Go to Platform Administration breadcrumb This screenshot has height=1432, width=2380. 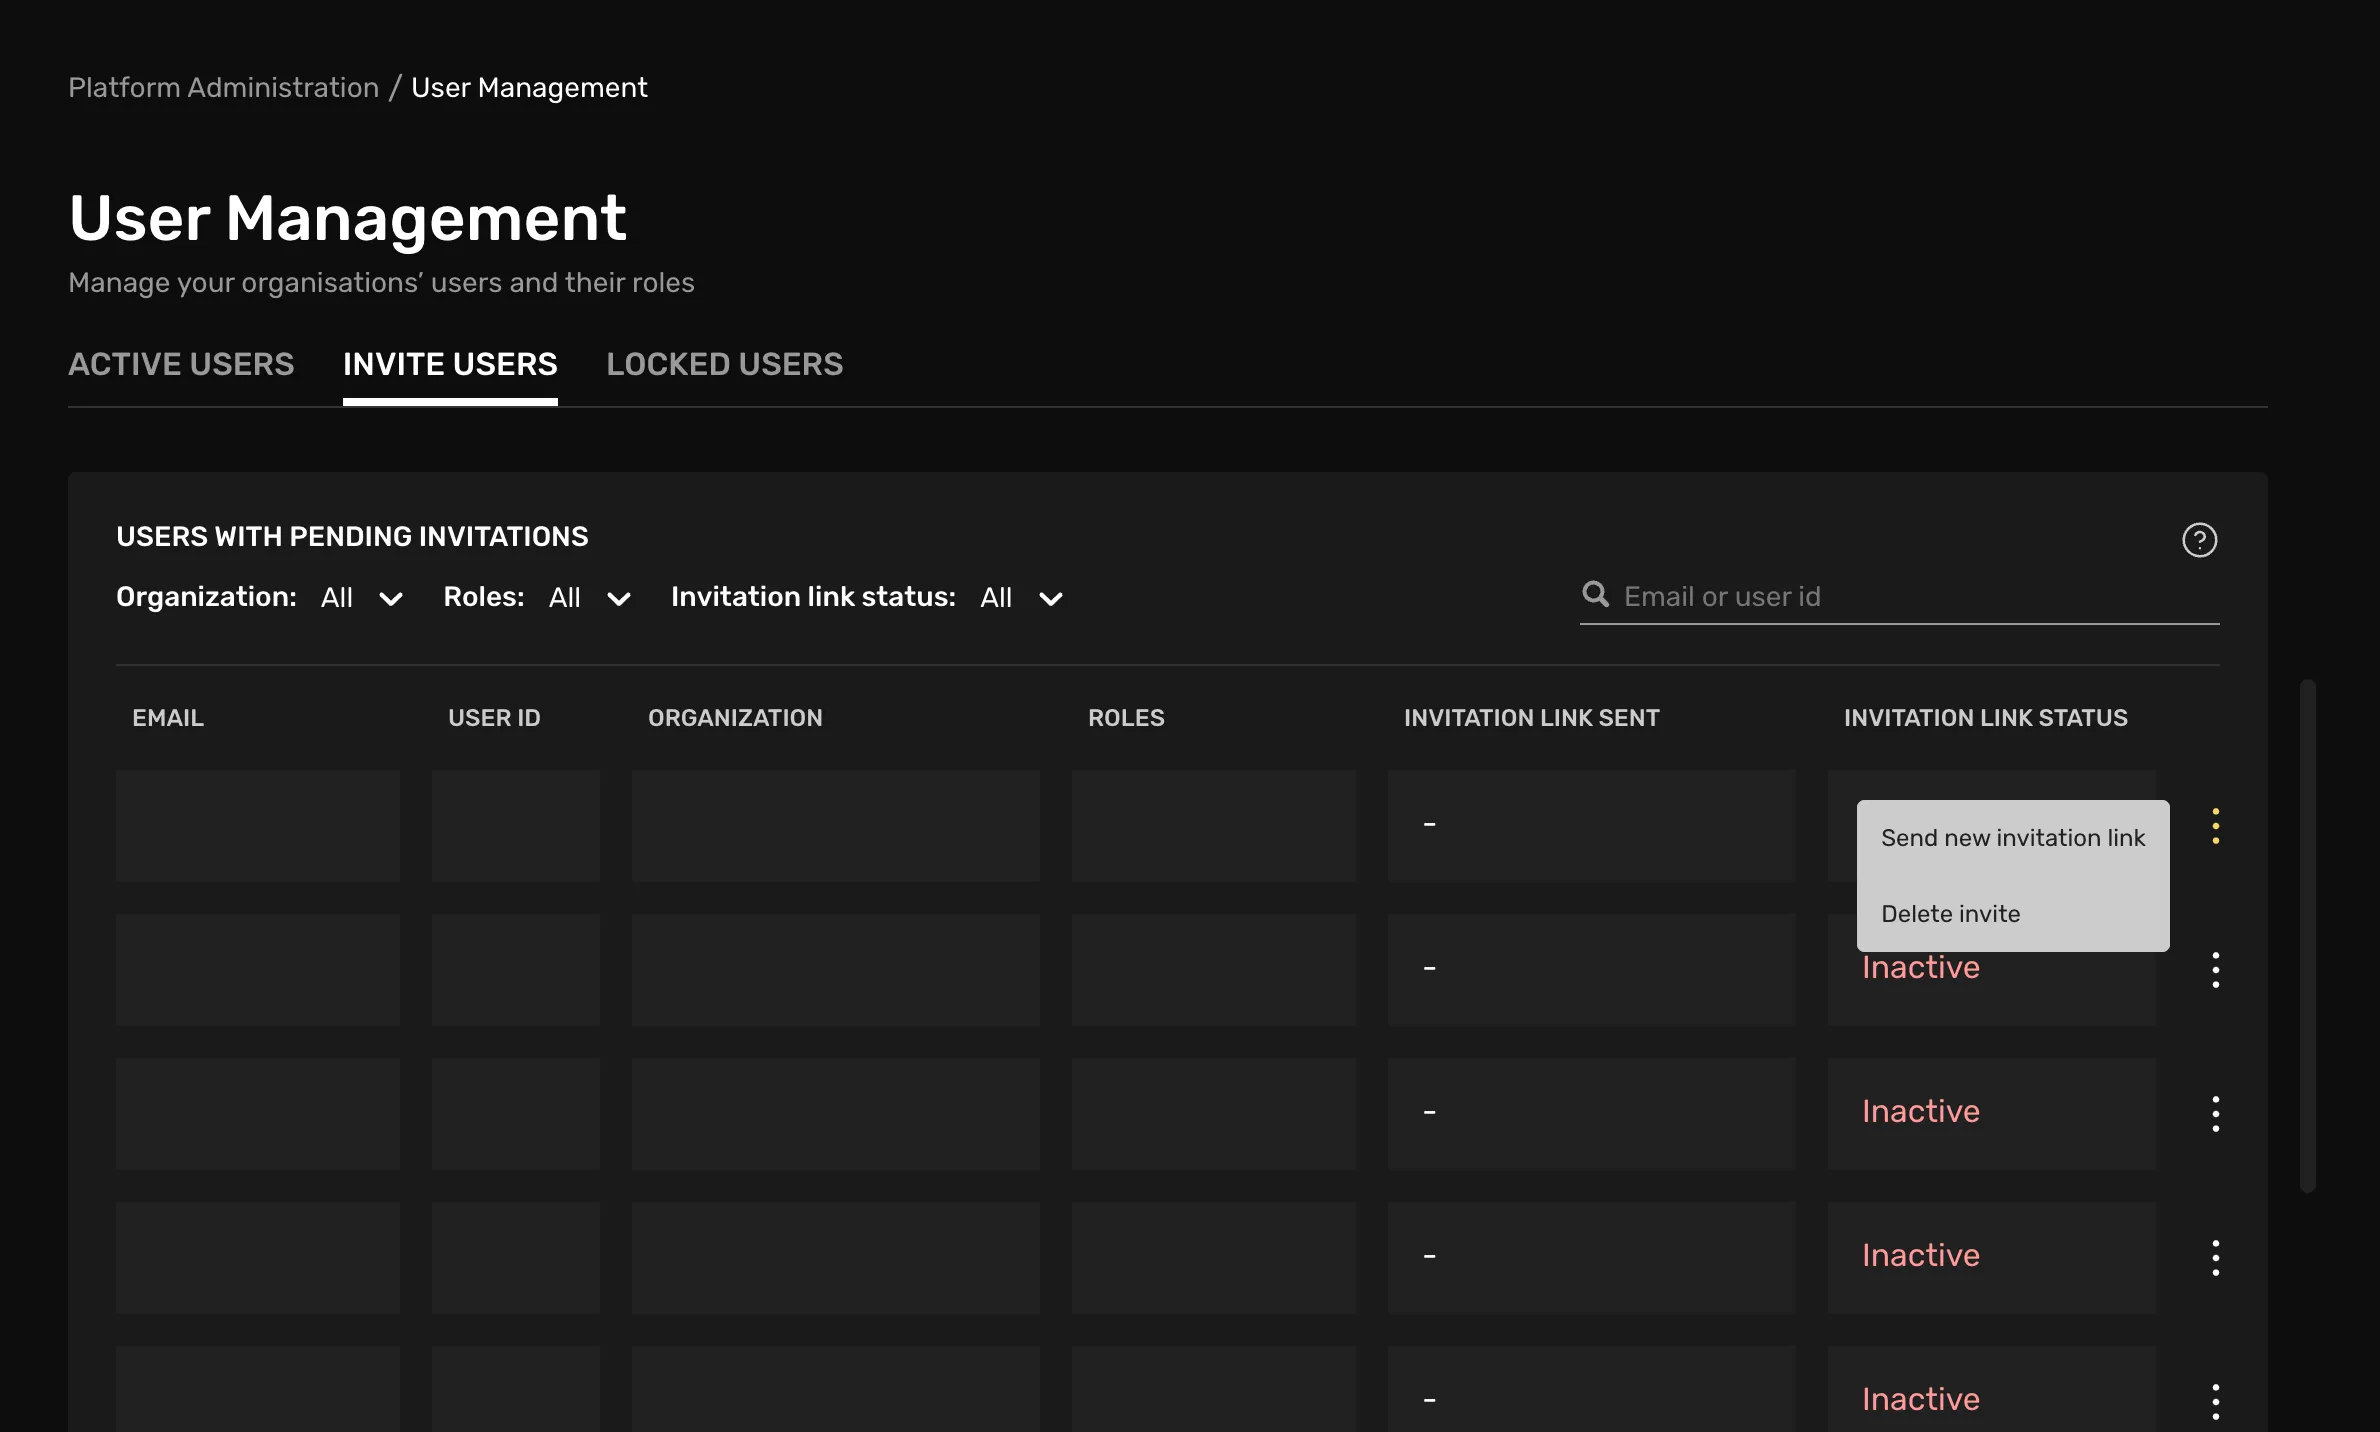(224, 88)
